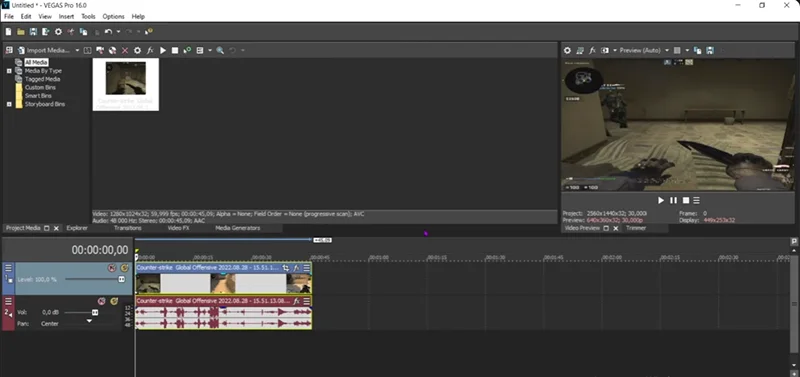
Task: Select the Counter-strike media thumbnail
Action: coord(126,84)
